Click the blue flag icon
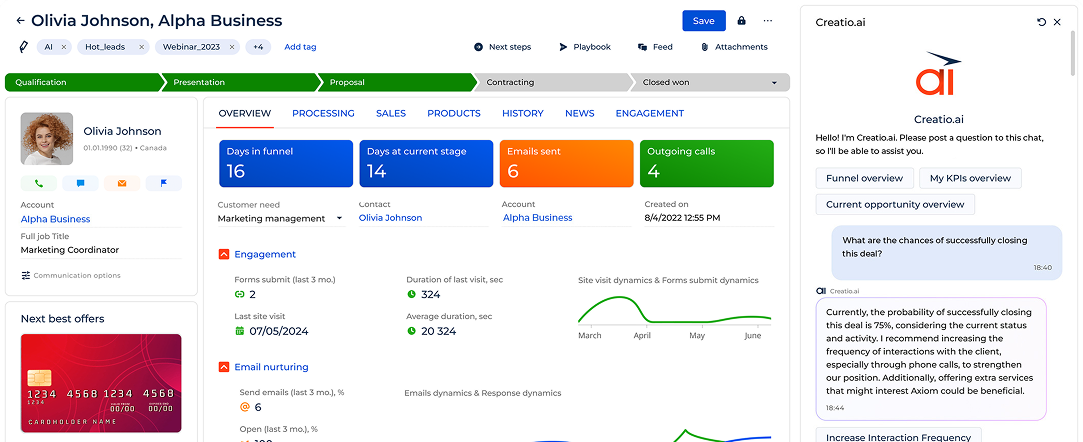Screen dimensions: 1083x442 pos(164,184)
